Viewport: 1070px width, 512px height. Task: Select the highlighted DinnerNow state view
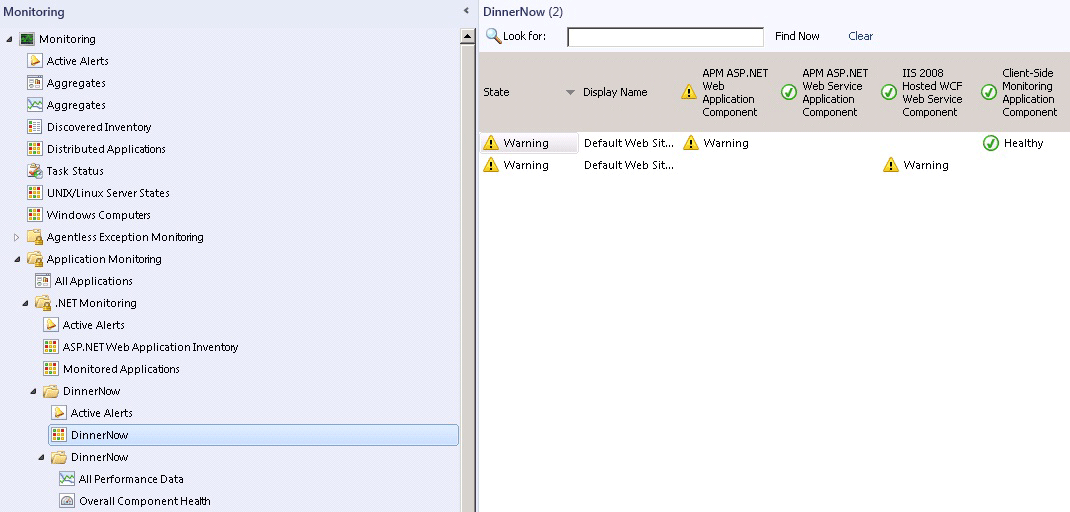[x=253, y=435]
